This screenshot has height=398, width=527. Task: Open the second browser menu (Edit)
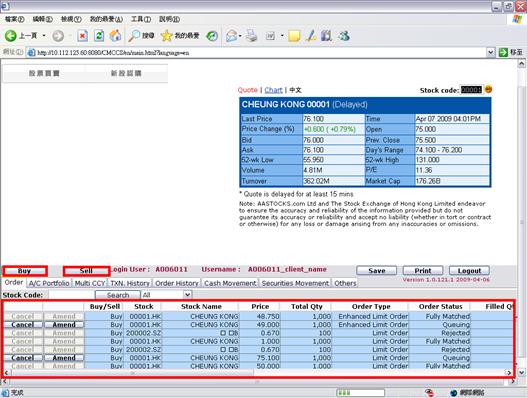[43, 19]
